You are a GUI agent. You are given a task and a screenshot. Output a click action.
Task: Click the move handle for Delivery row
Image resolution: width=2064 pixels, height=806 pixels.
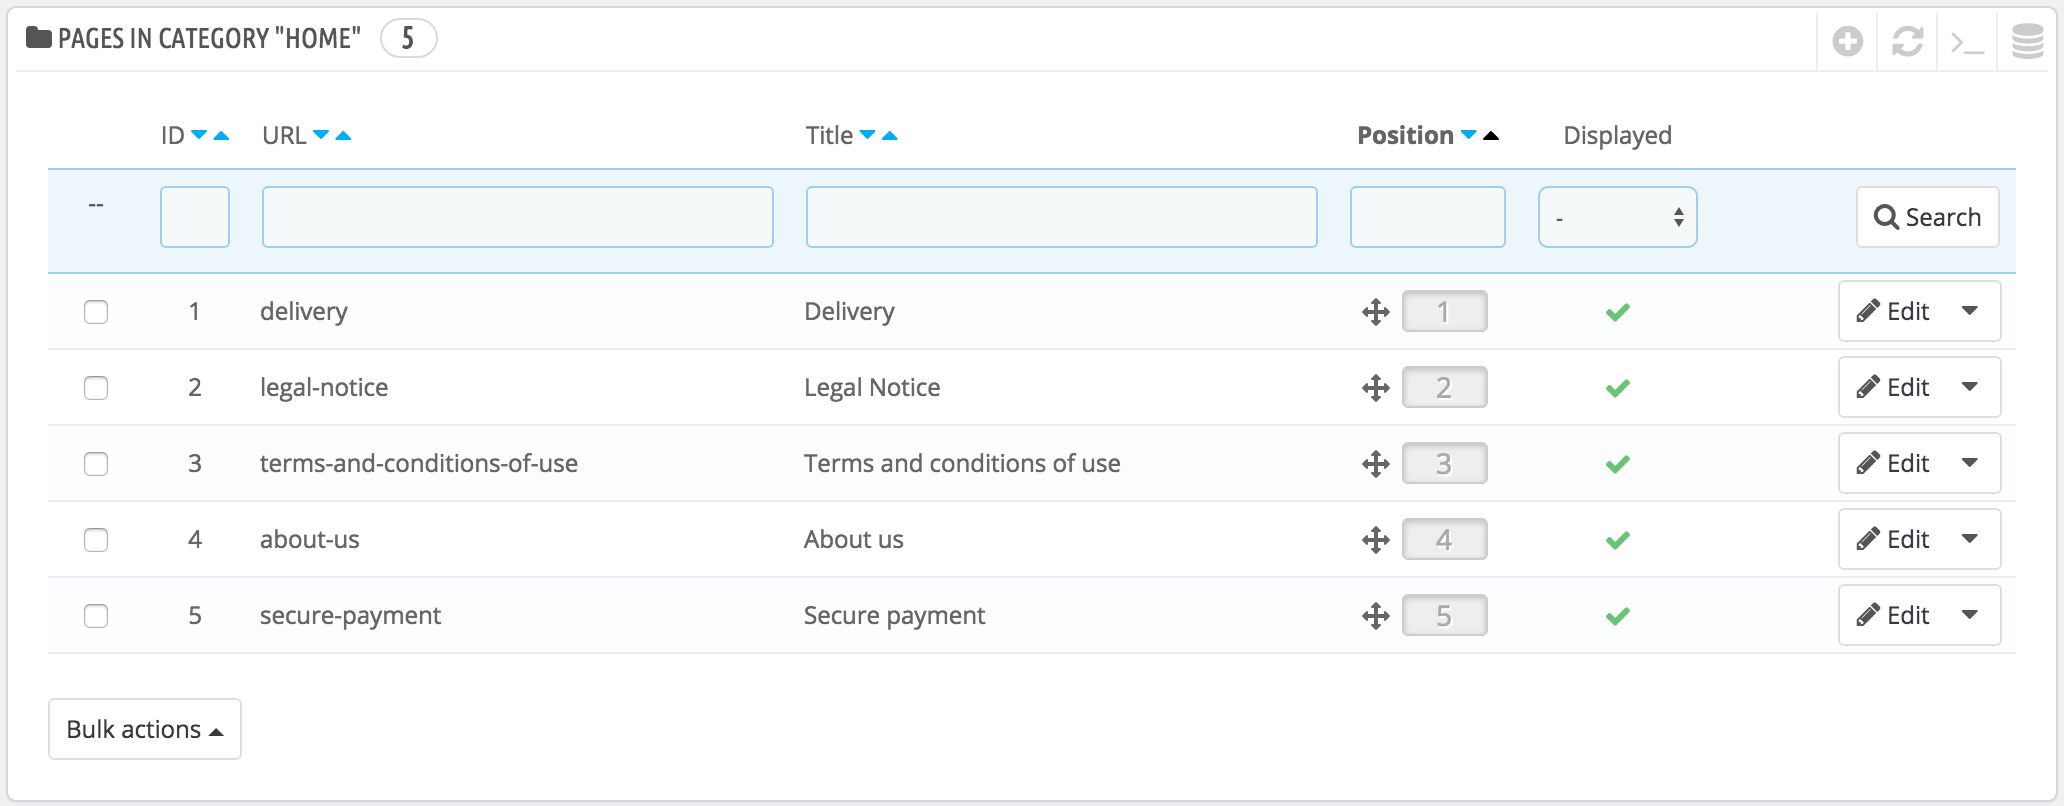pos(1376,312)
